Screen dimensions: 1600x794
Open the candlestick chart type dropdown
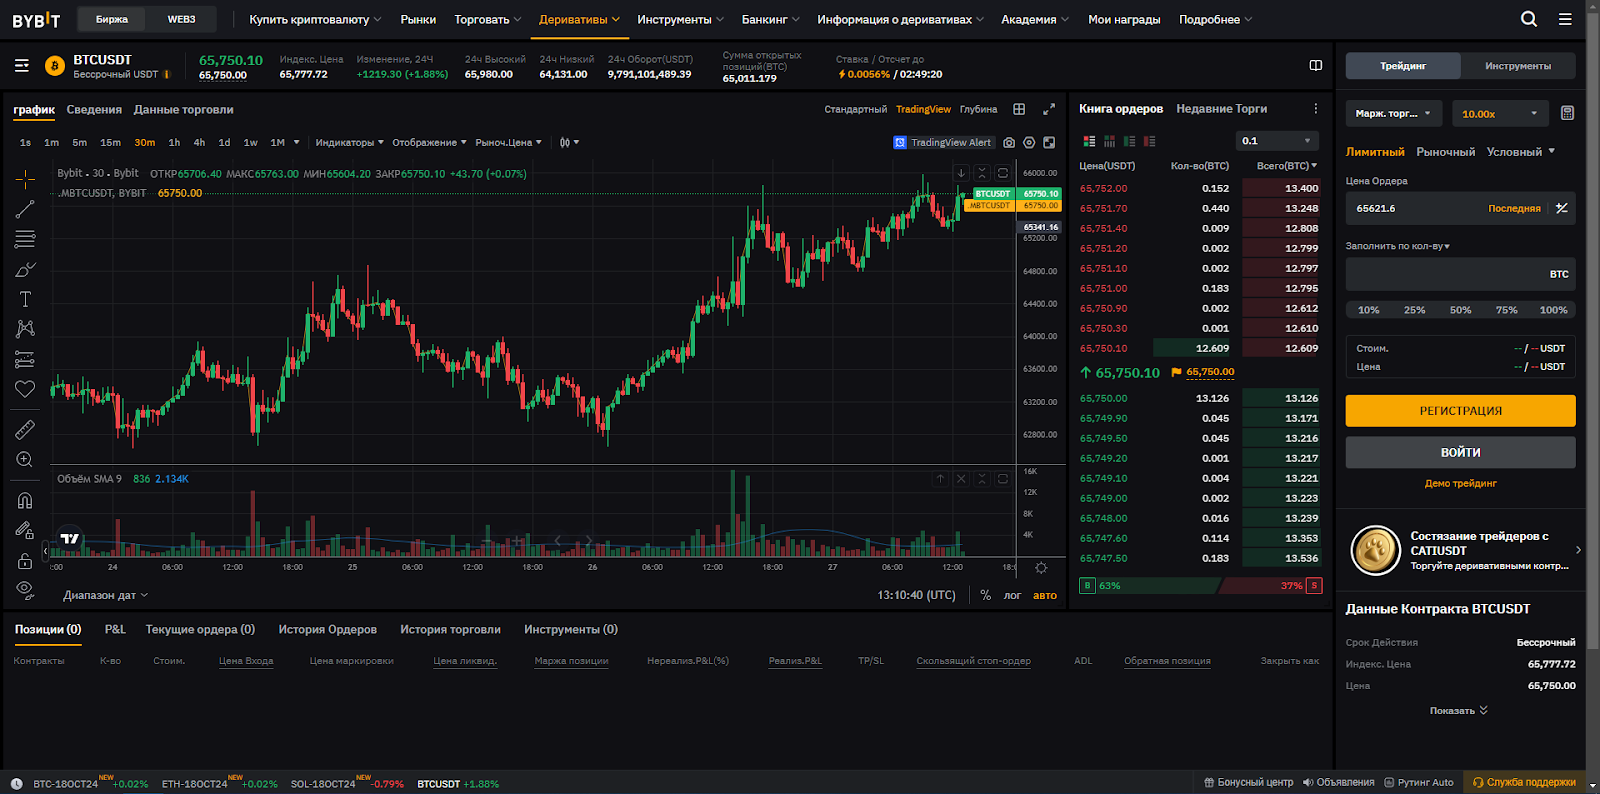[x=569, y=143]
